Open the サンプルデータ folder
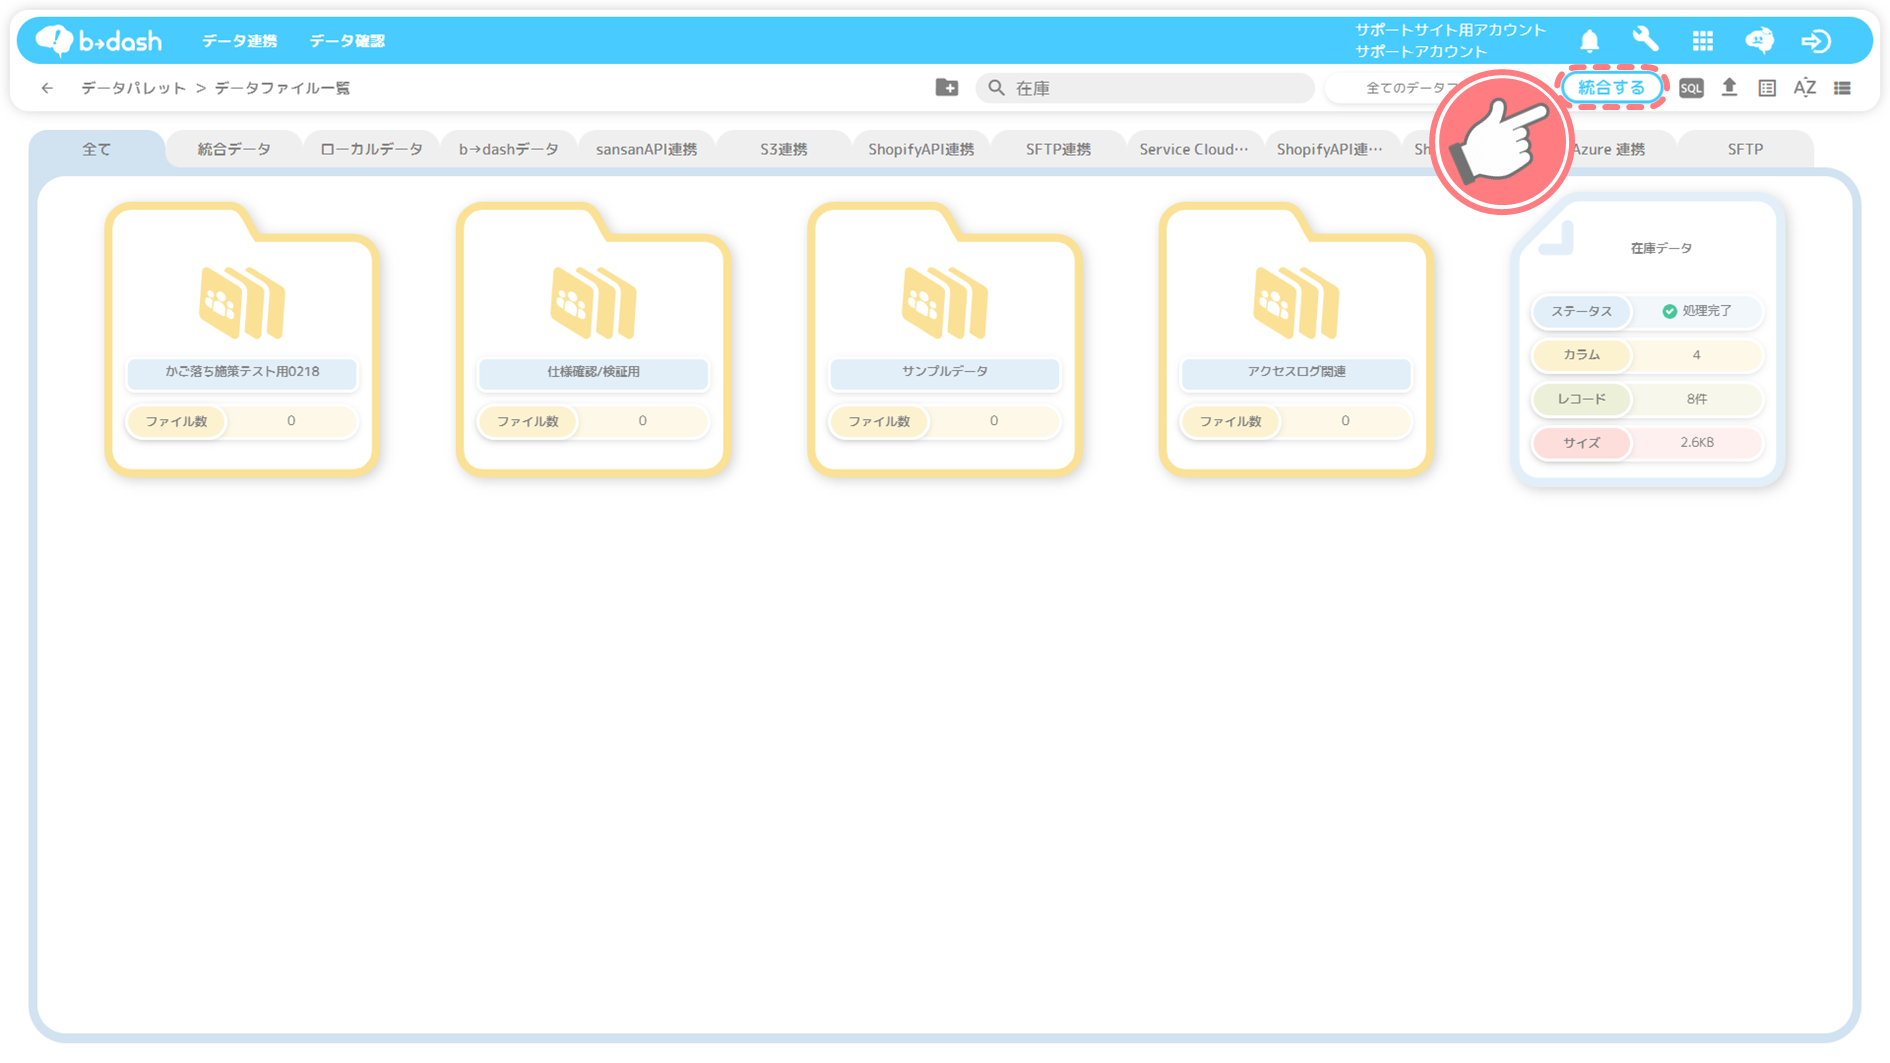 [945, 339]
